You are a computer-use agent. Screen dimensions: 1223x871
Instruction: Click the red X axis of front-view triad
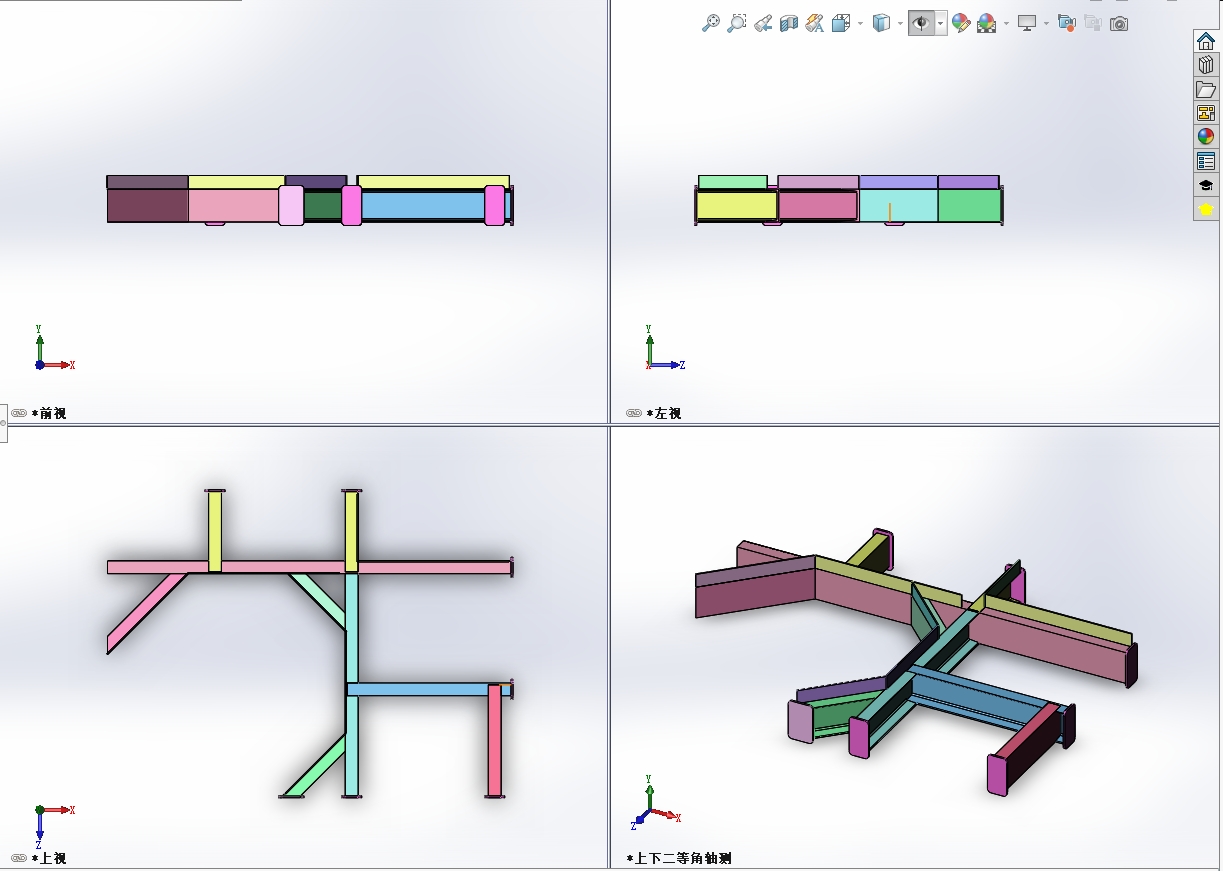(58, 365)
